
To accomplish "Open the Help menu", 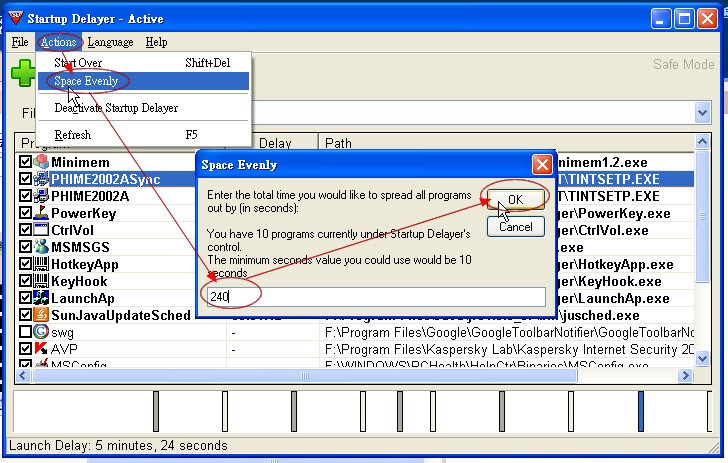I will click(x=156, y=42).
